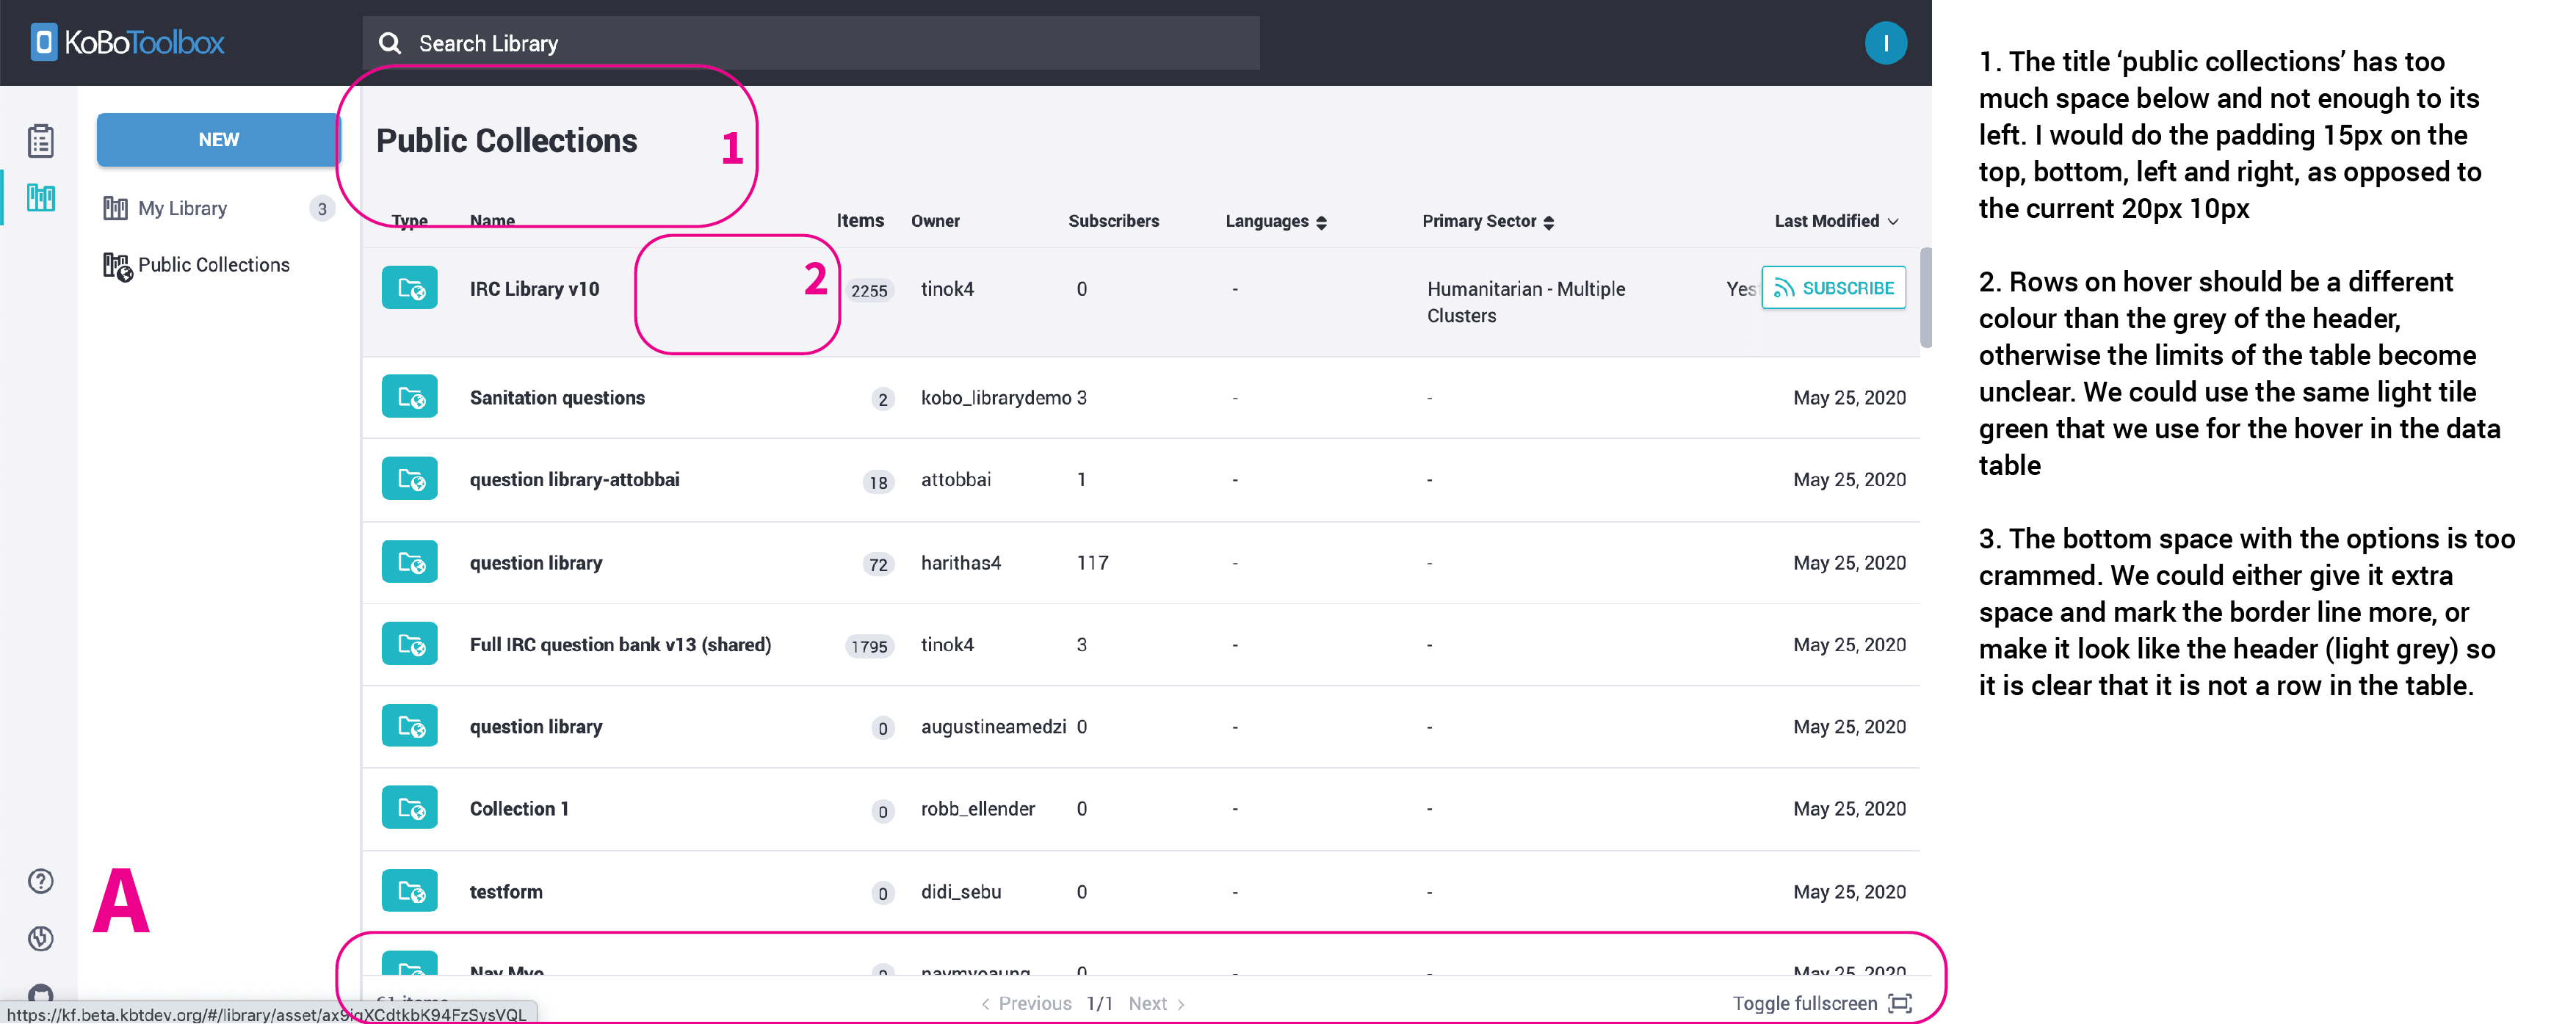Go to the Next page
Viewport: 2576px width, 1024px height.
[1148, 1003]
